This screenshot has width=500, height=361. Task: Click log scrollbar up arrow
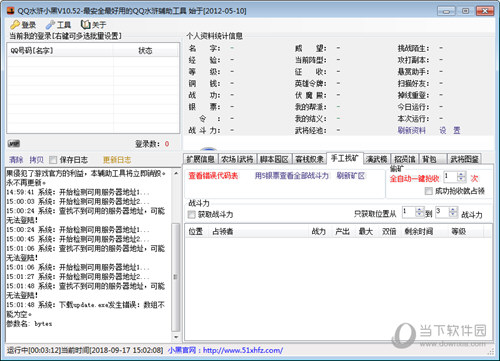click(x=176, y=173)
